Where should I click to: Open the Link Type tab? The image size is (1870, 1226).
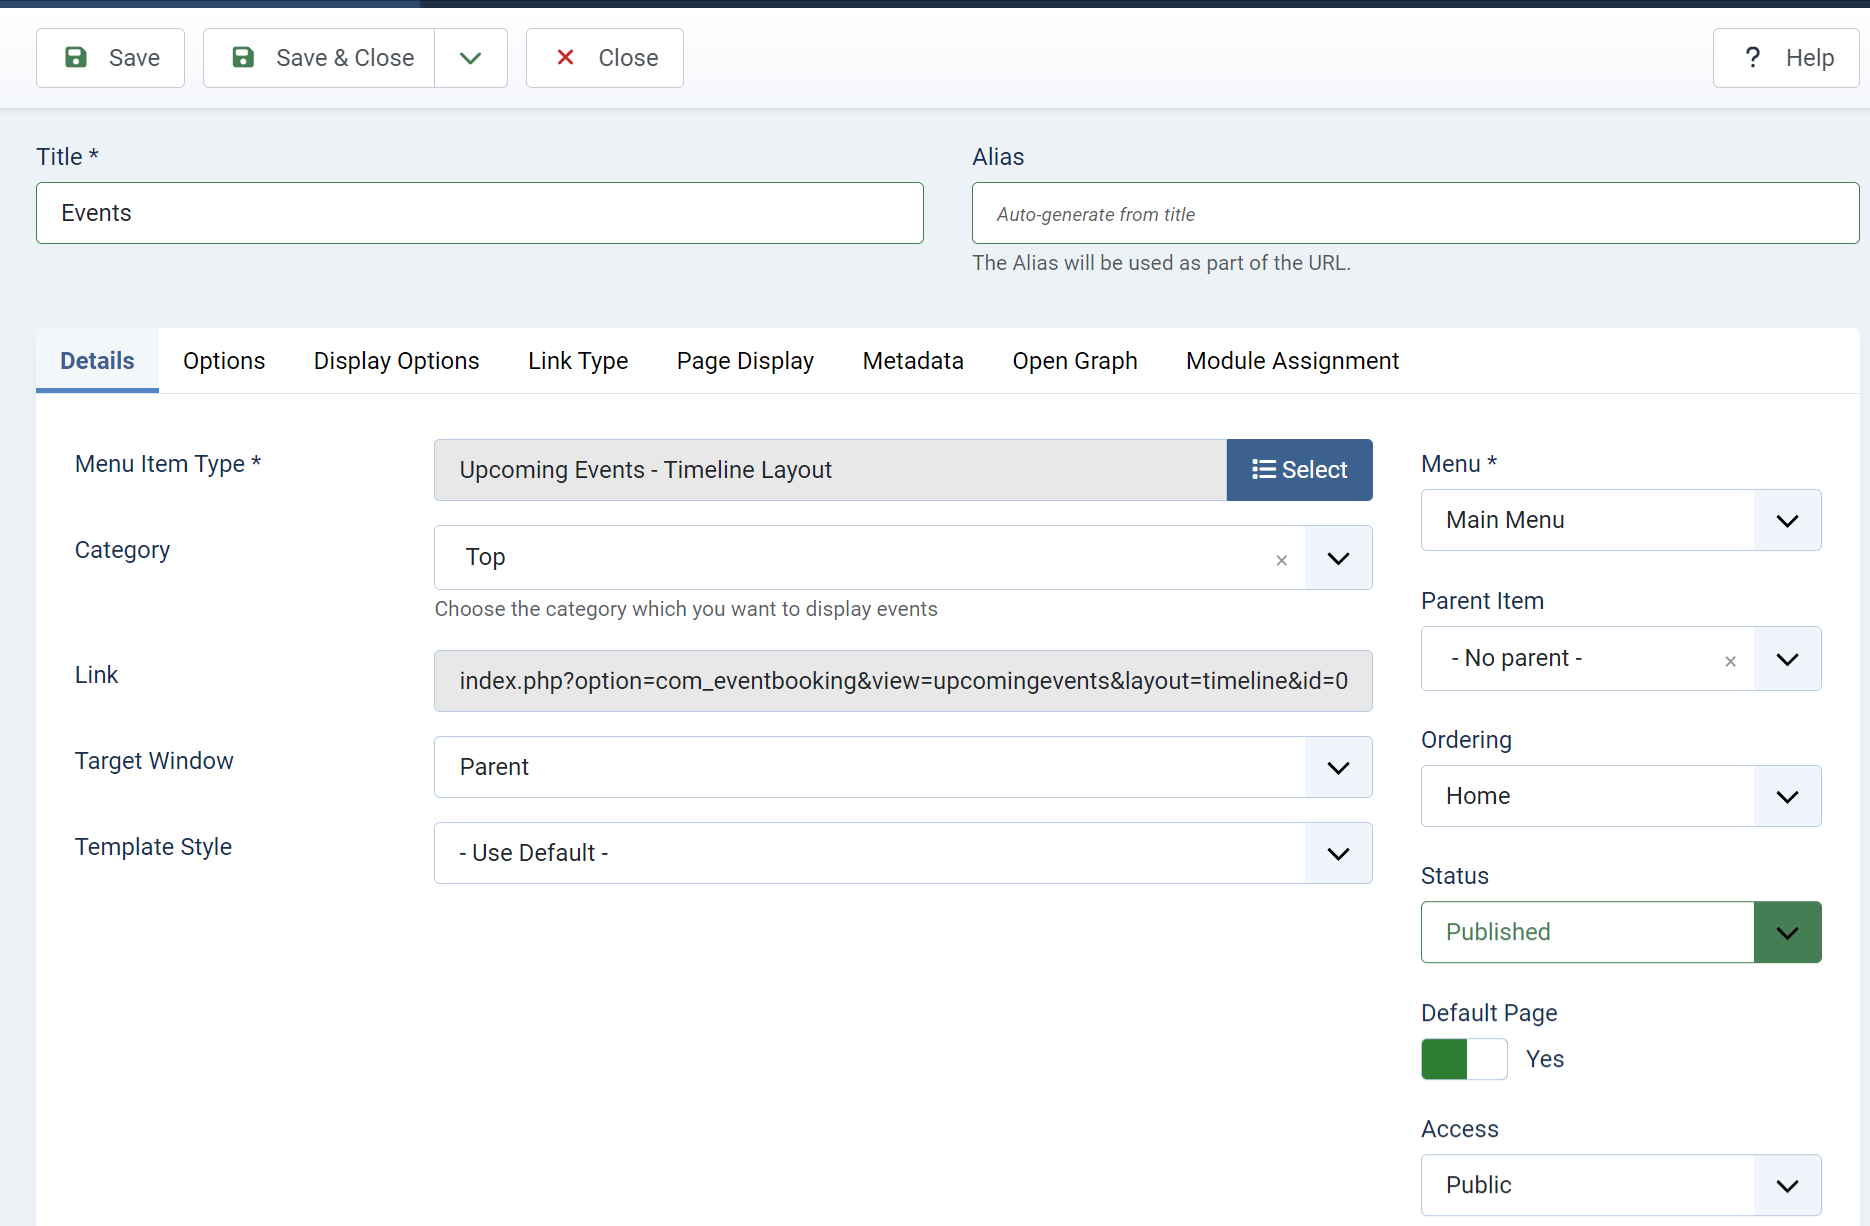[x=578, y=361]
